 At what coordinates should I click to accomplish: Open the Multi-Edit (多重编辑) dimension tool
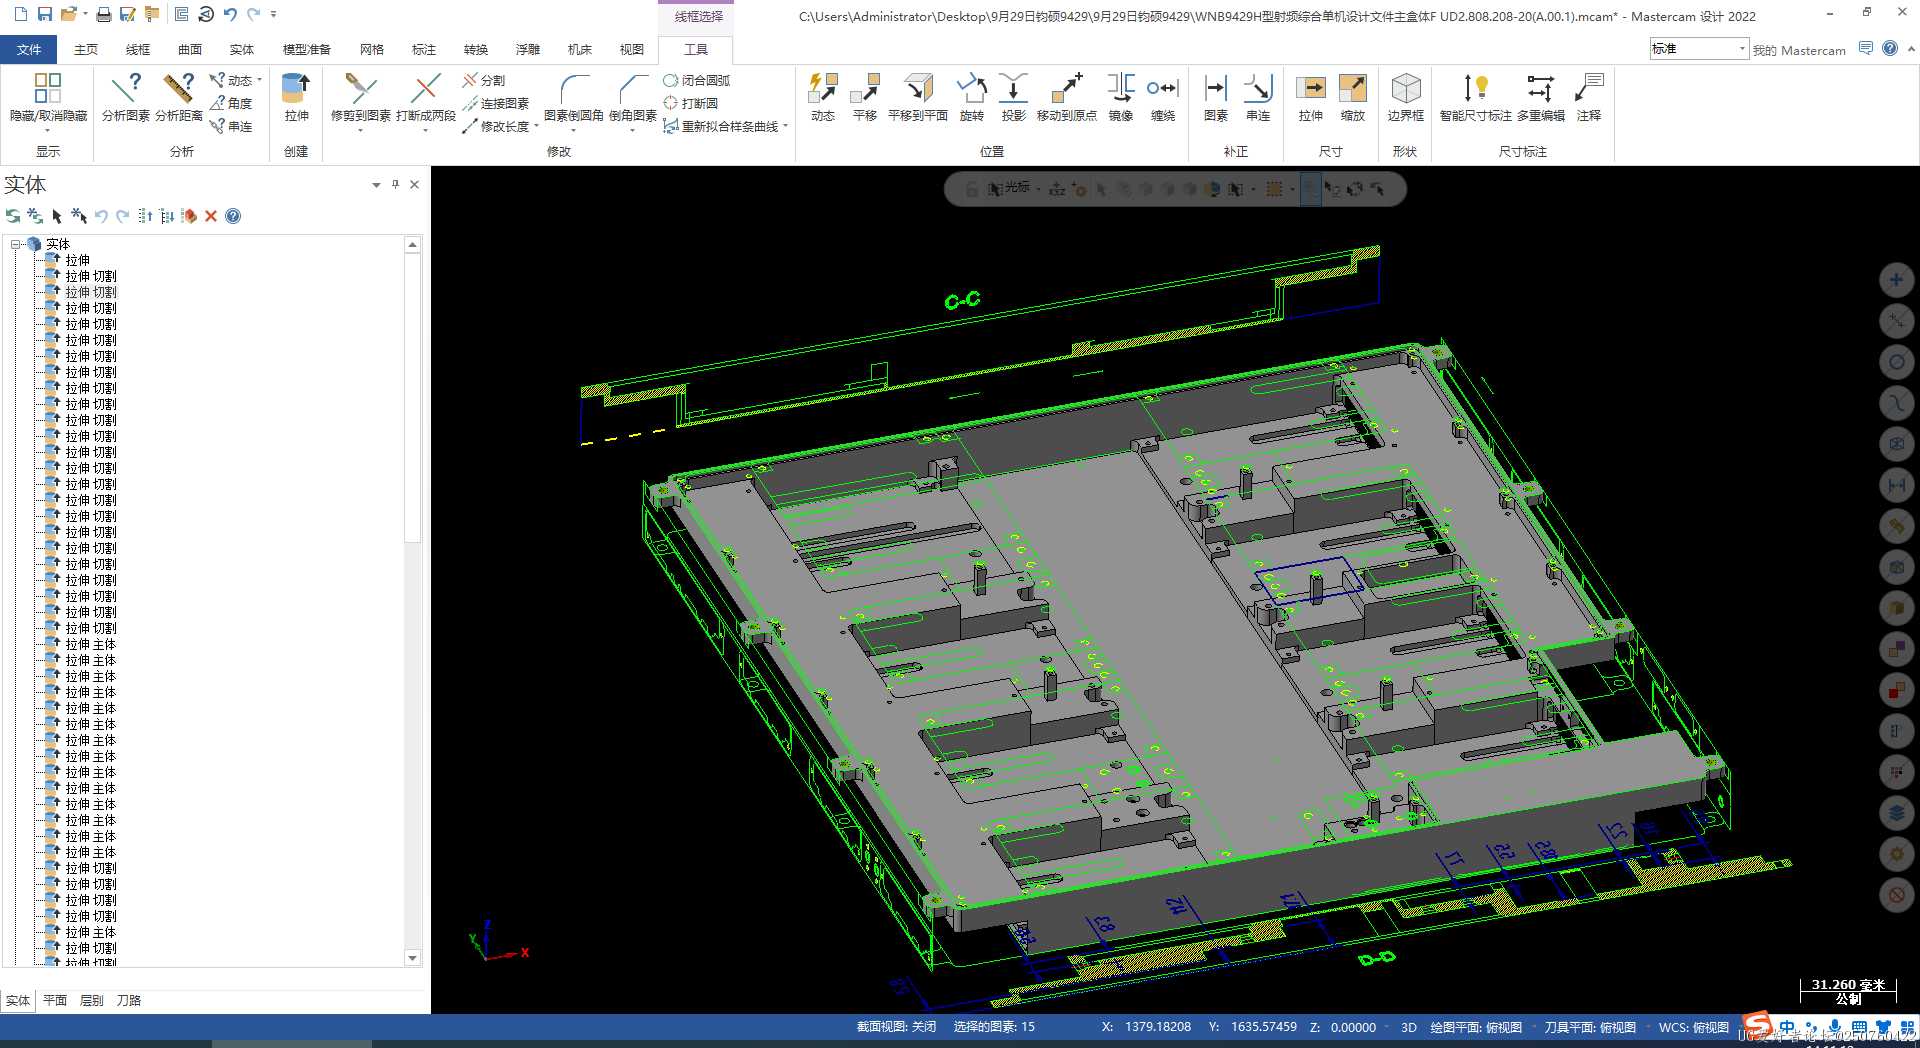click(x=1541, y=97)
